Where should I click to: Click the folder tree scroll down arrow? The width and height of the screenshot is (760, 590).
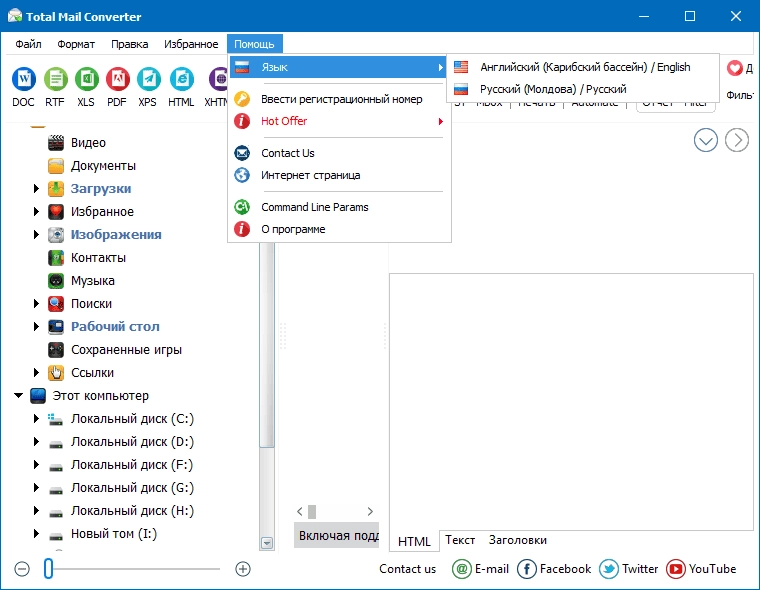click(267, 543)
